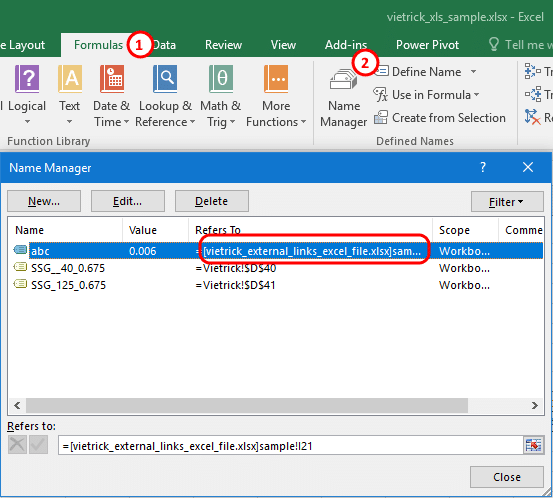Switch to the Data tab
The image size is (553, 498).
tap(164, 45)
